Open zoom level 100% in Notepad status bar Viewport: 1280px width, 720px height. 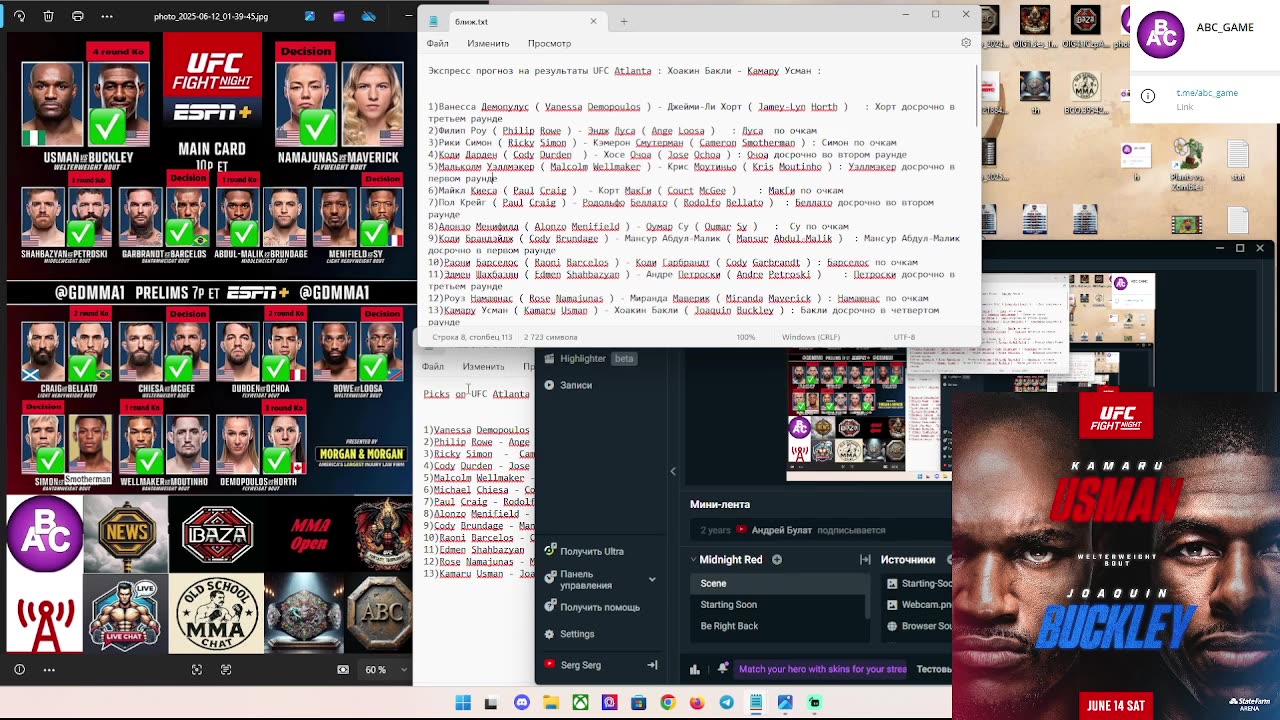pyautogui.click(x=745, y=337)
